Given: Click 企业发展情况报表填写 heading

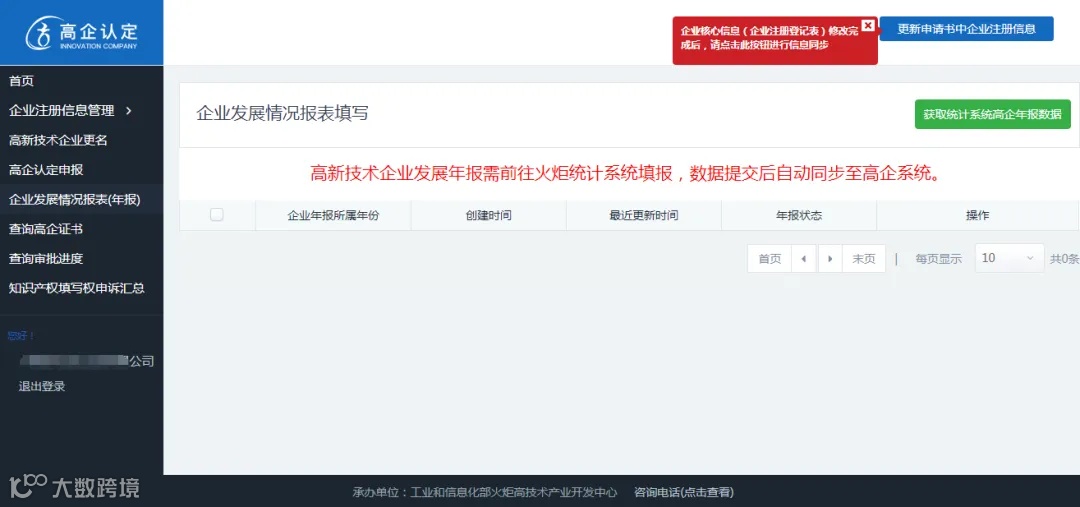Looking at the screenshot, I should [282, 114].
